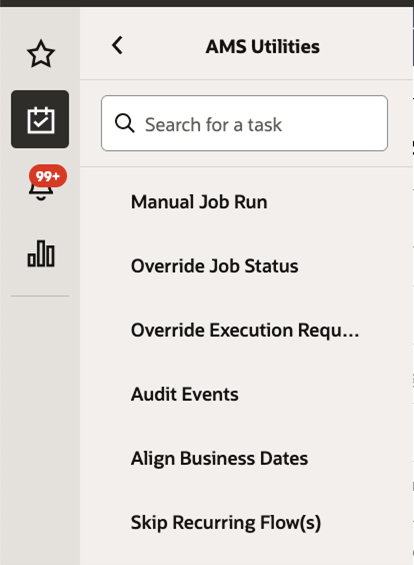Click the divider line in the sidebar rail
Image resolution: width=414 pixels, height=565 pixels.
(40, 296)
